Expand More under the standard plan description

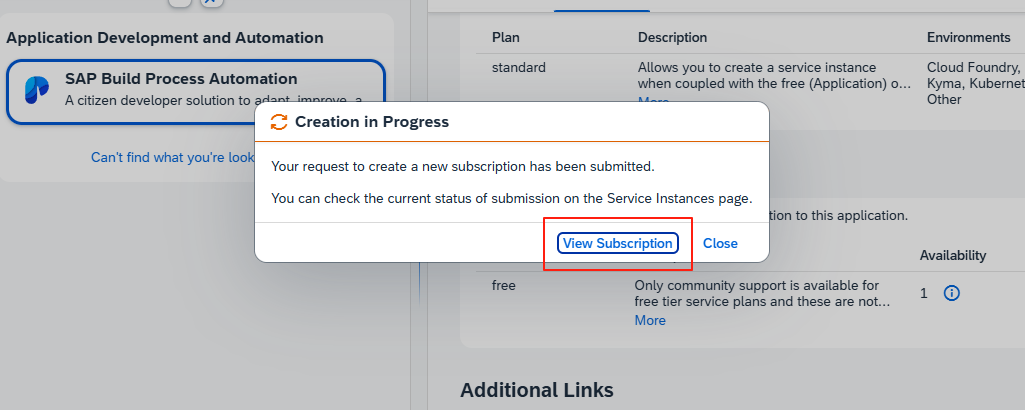pos(653,100)
